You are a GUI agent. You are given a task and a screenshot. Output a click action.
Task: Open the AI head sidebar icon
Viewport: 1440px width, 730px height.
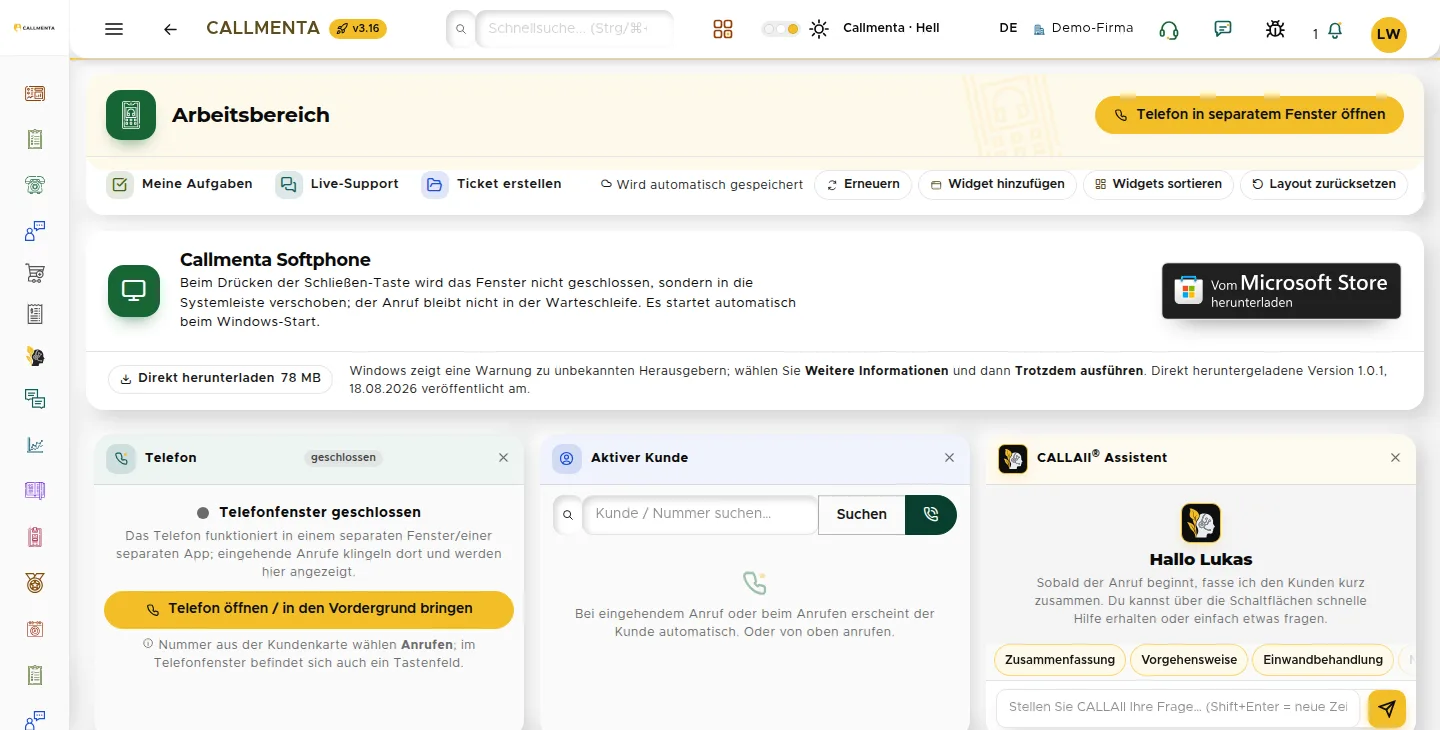tap(35, 356)
